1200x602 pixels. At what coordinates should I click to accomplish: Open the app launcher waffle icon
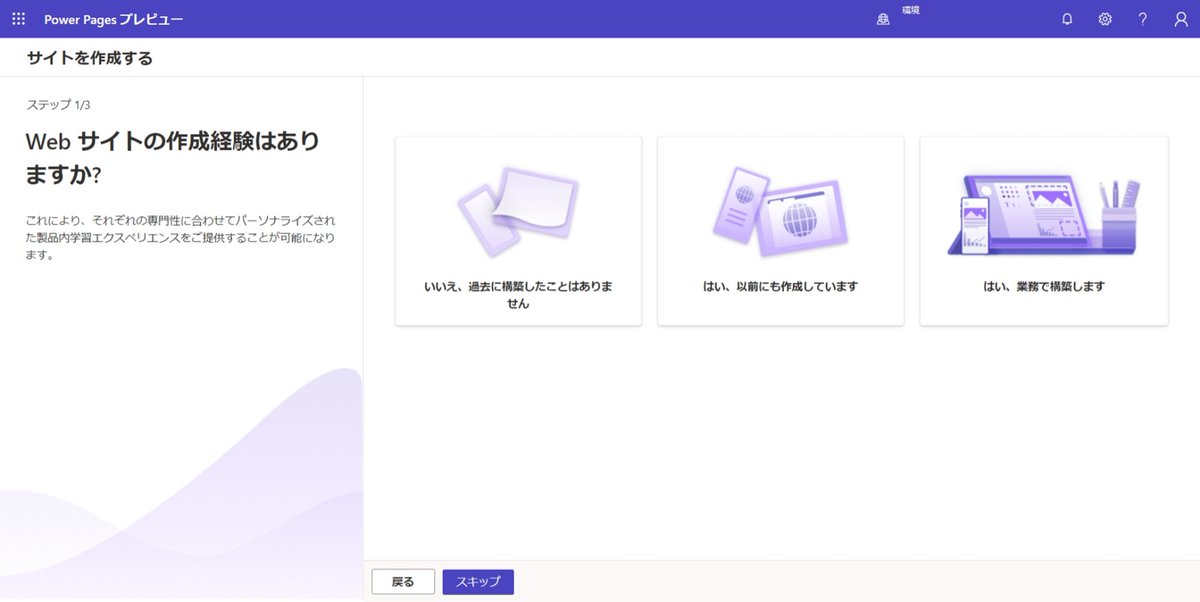coord(18,18)
